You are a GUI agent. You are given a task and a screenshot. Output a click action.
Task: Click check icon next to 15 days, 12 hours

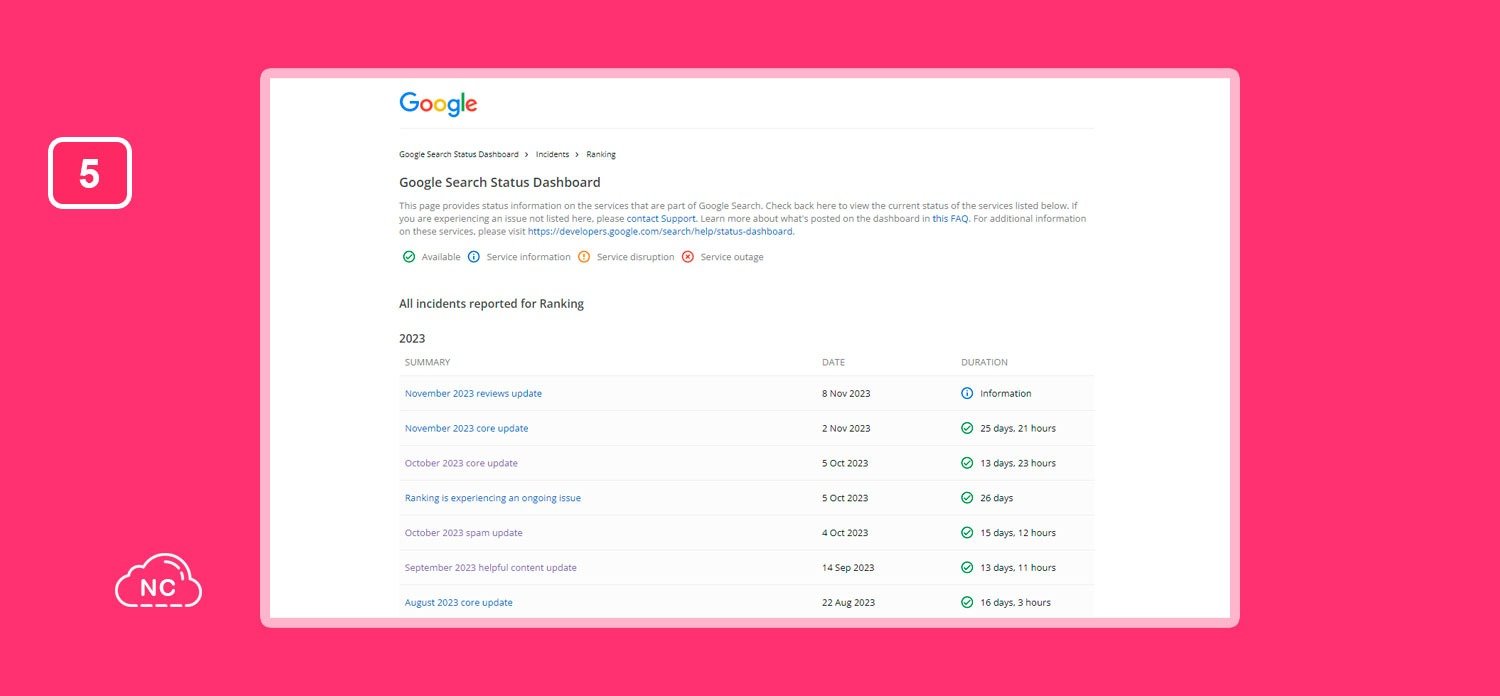point(967,533)
